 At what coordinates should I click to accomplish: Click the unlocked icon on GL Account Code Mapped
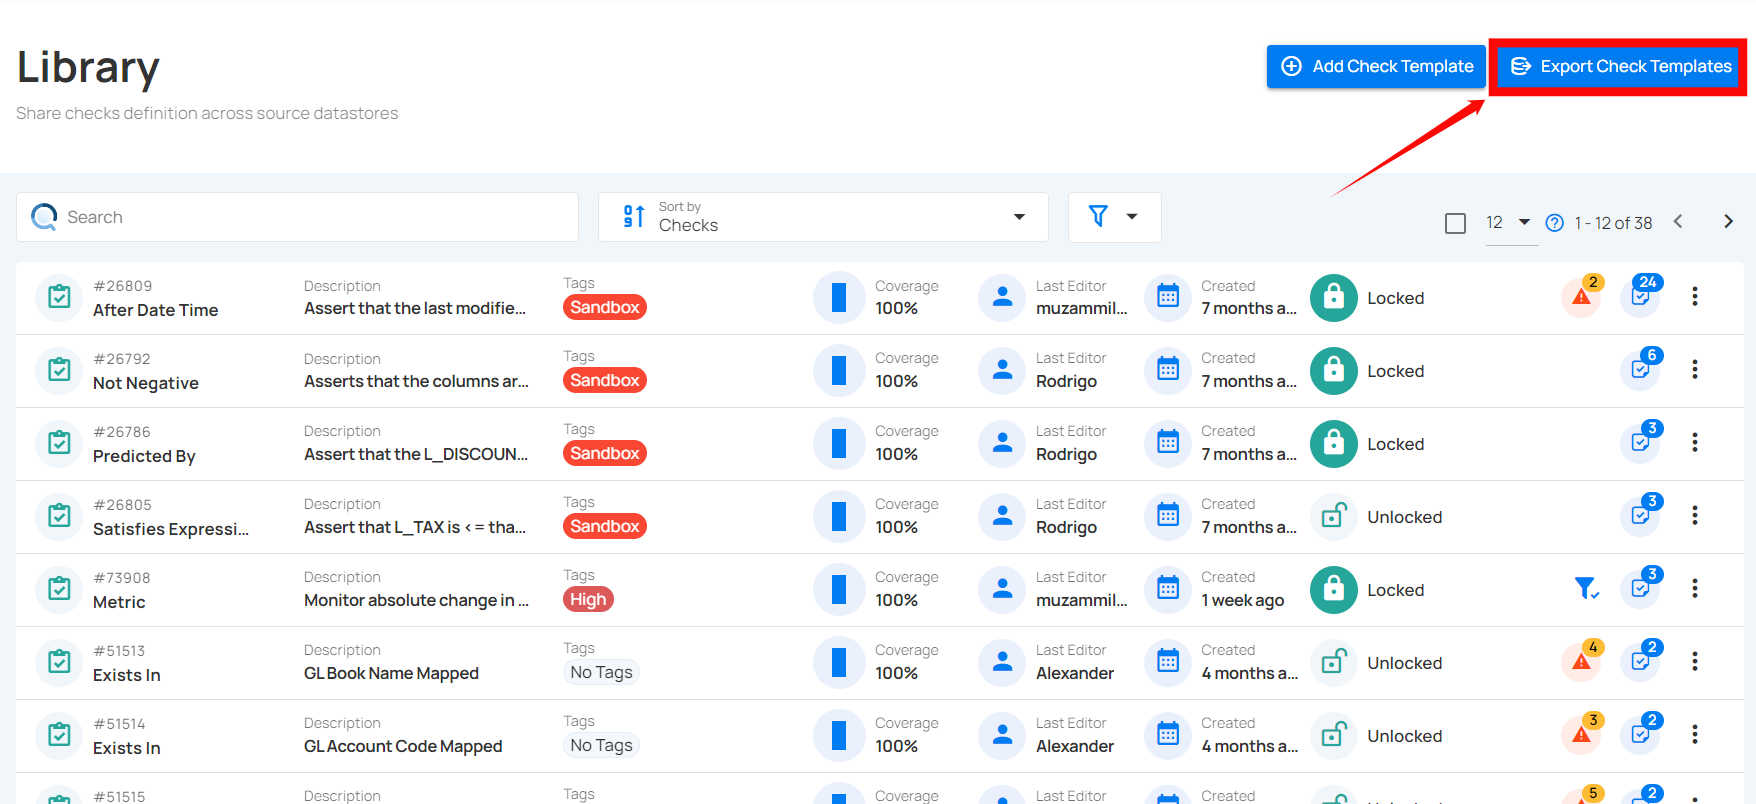(1334, 736)
